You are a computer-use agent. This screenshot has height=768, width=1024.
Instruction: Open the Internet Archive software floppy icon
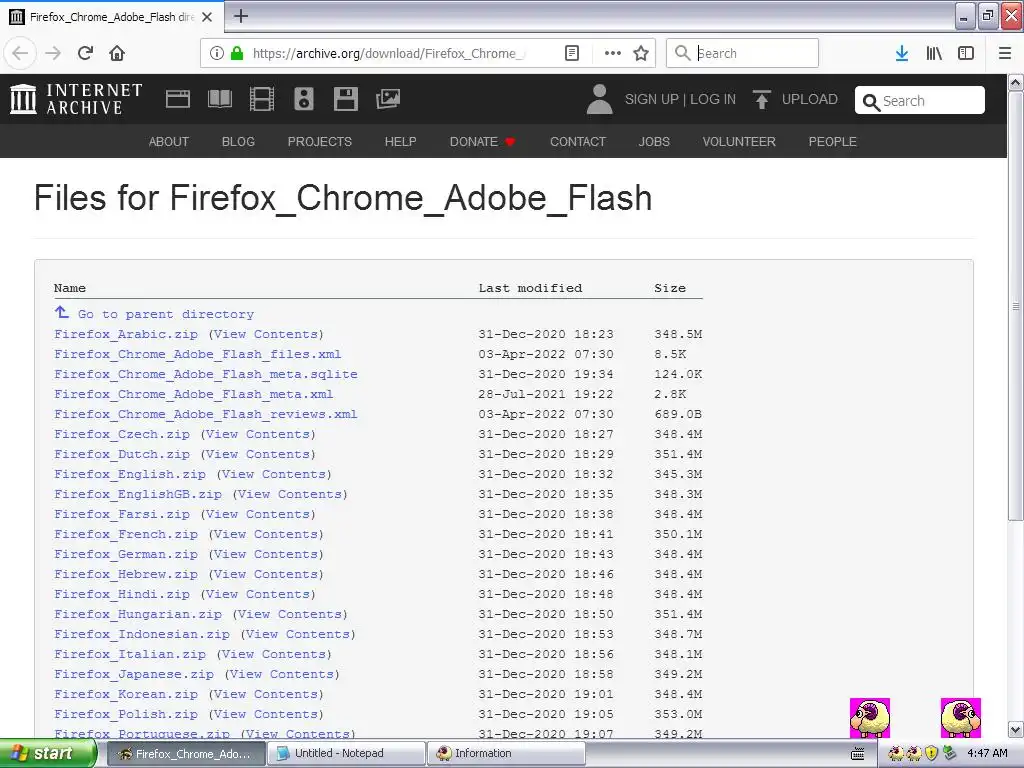[345, 99]
